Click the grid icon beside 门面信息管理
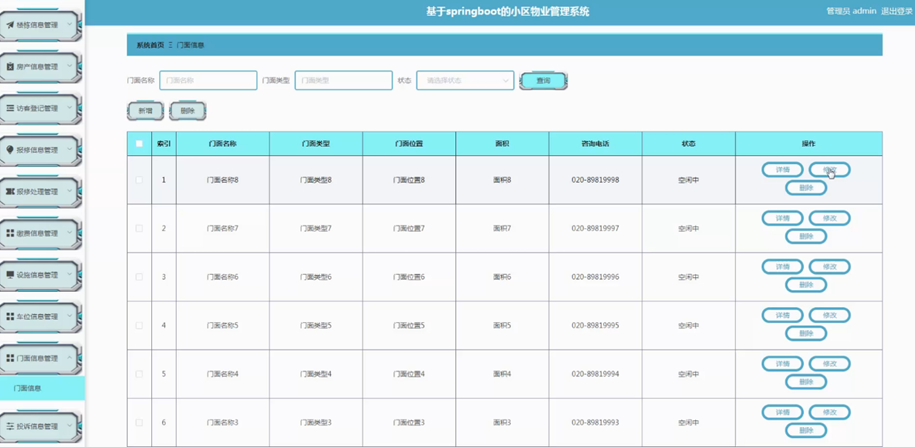The height and width of the screenshot is (447, 915). click(10, 358)
